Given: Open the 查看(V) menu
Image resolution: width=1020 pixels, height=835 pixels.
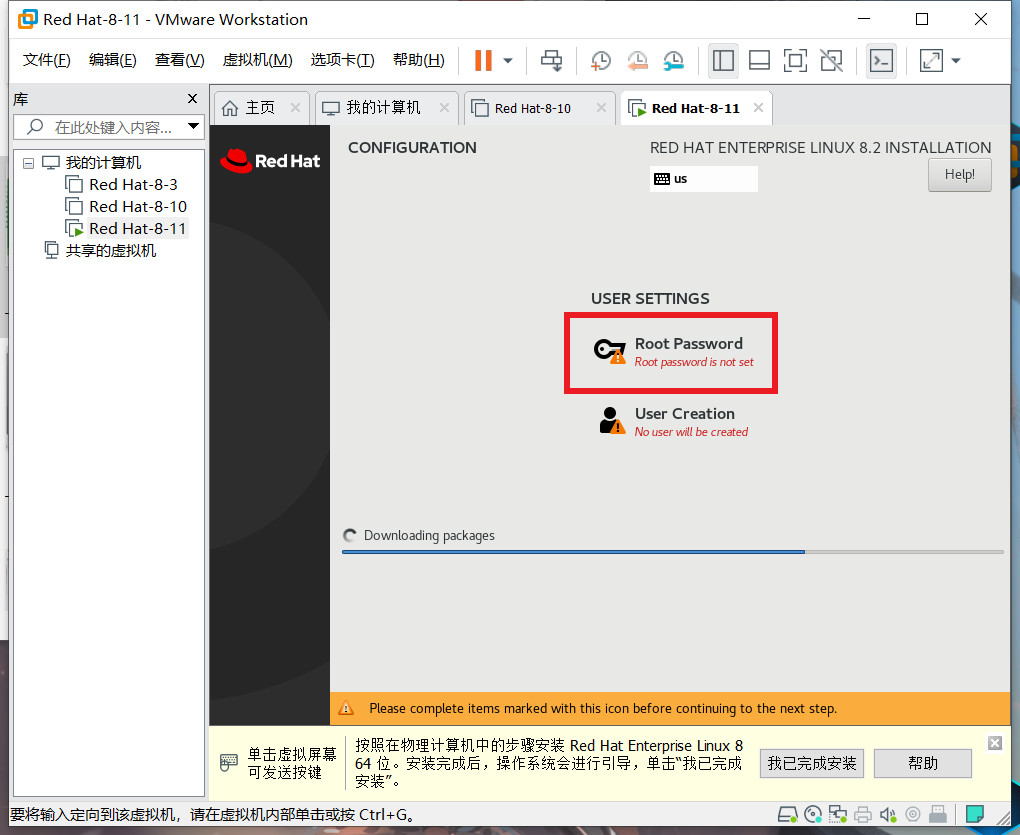Looking at the screenshot, I should coord(180,60).
